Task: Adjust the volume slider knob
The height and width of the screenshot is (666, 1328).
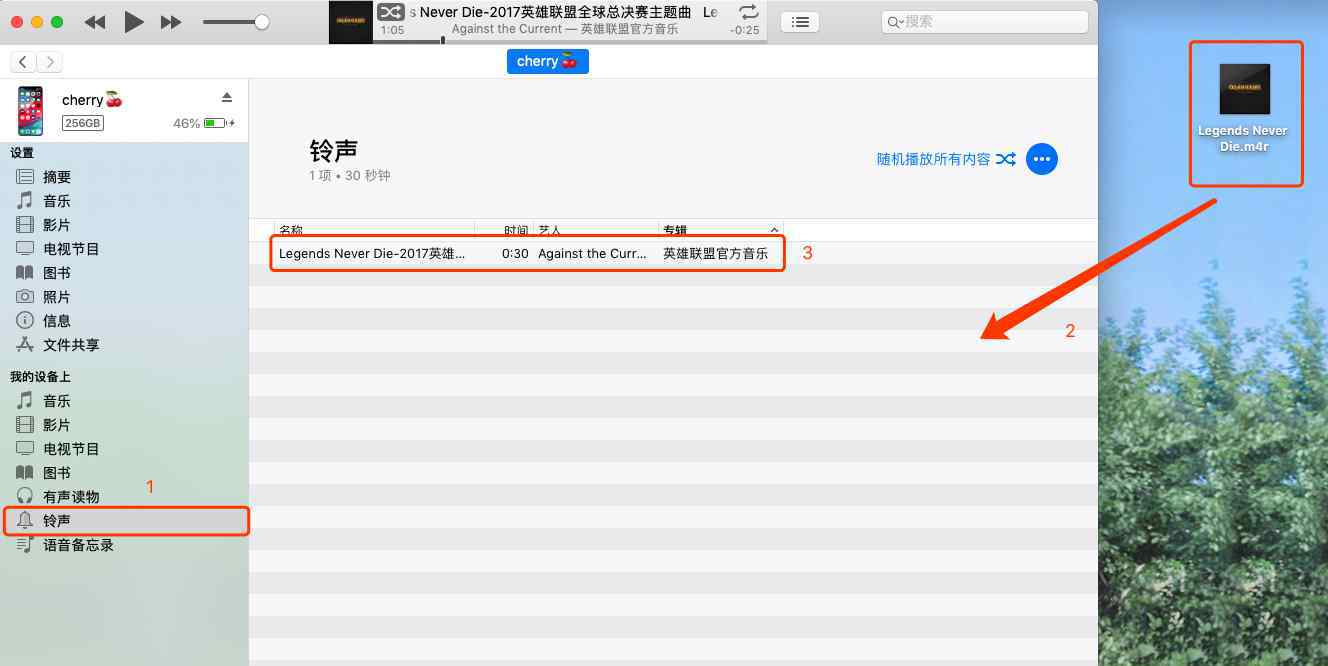Action: pyautogui.click(x=261, y=22)
